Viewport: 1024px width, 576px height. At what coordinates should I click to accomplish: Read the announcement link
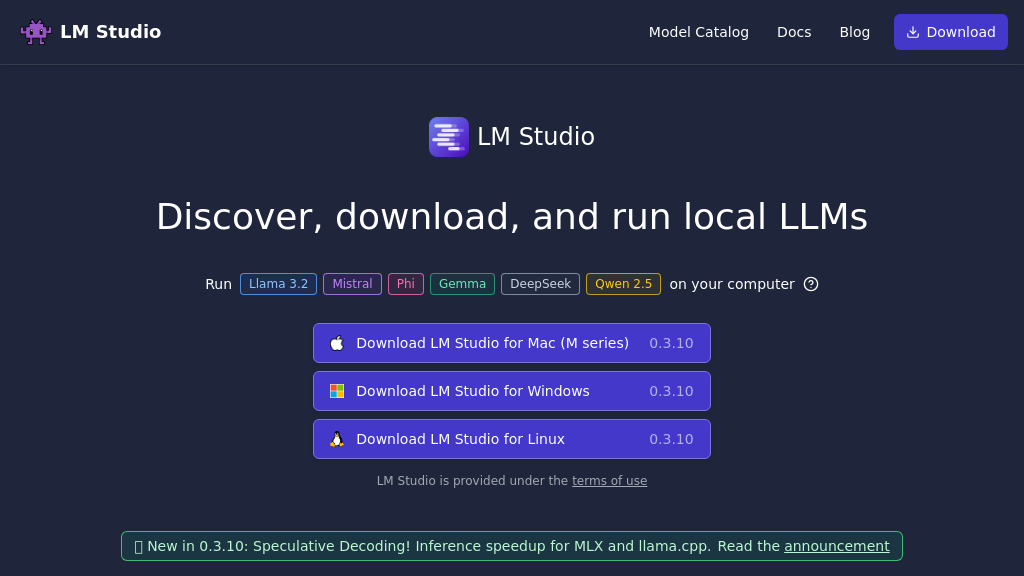[837, 546]
